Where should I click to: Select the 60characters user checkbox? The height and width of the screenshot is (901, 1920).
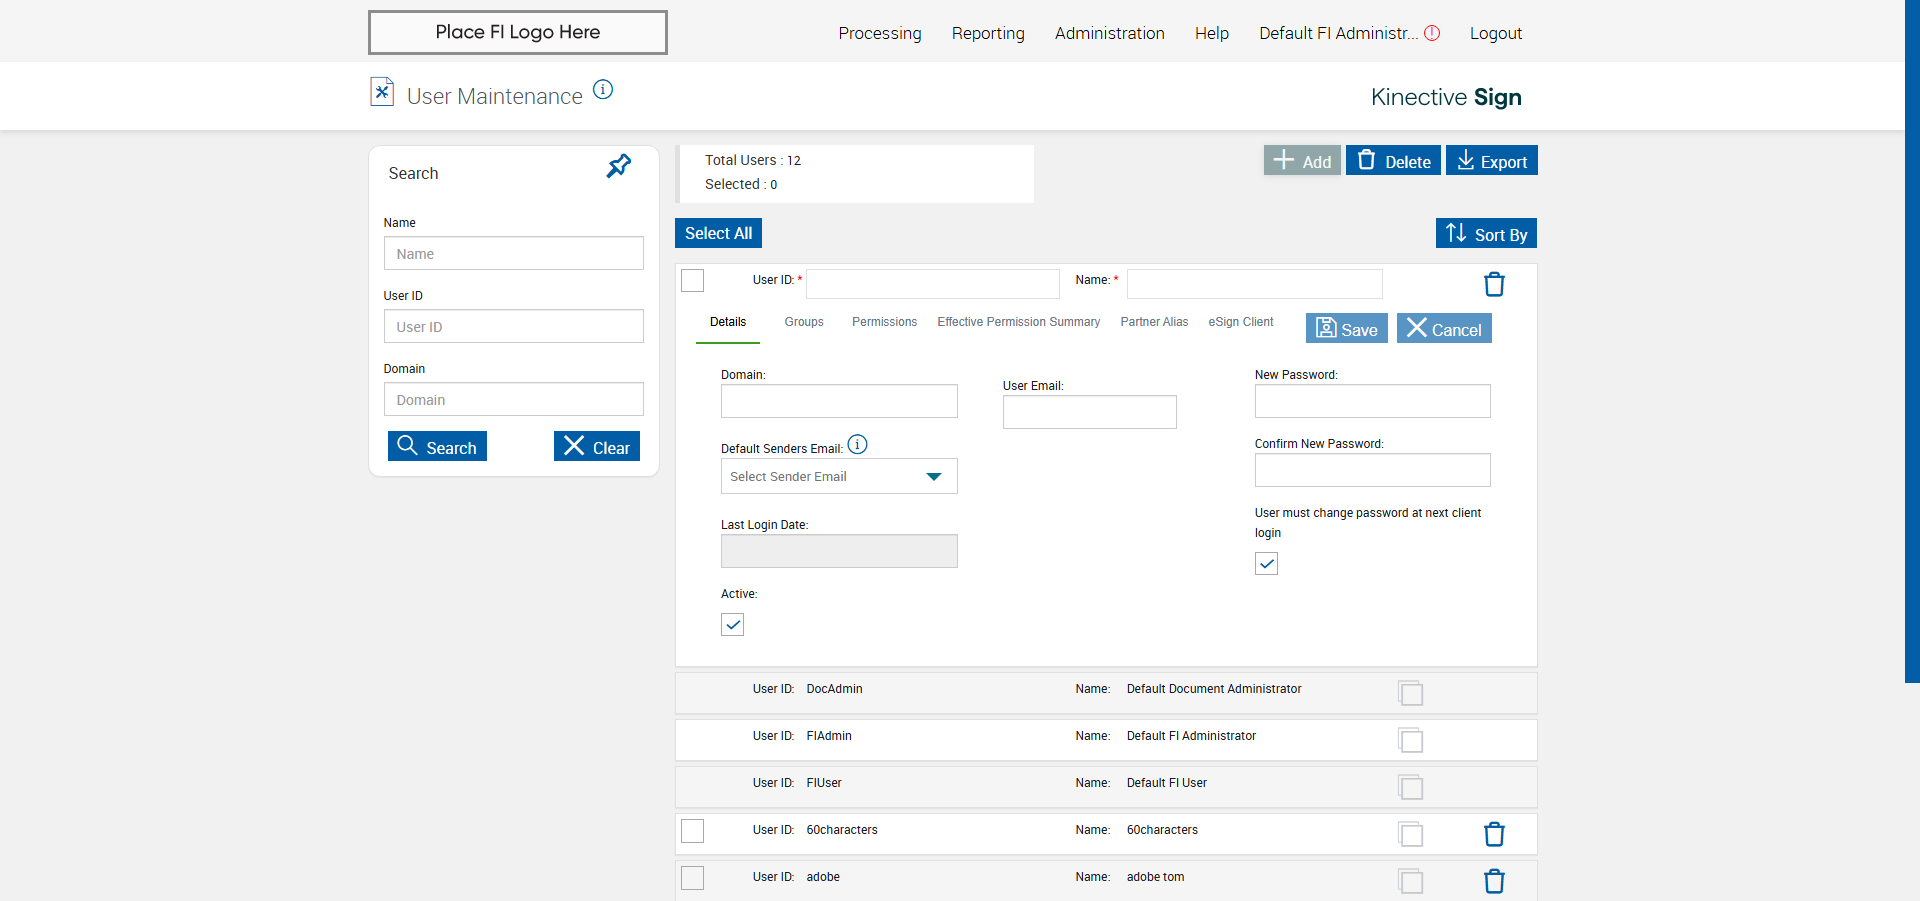[x=692, y=831]
